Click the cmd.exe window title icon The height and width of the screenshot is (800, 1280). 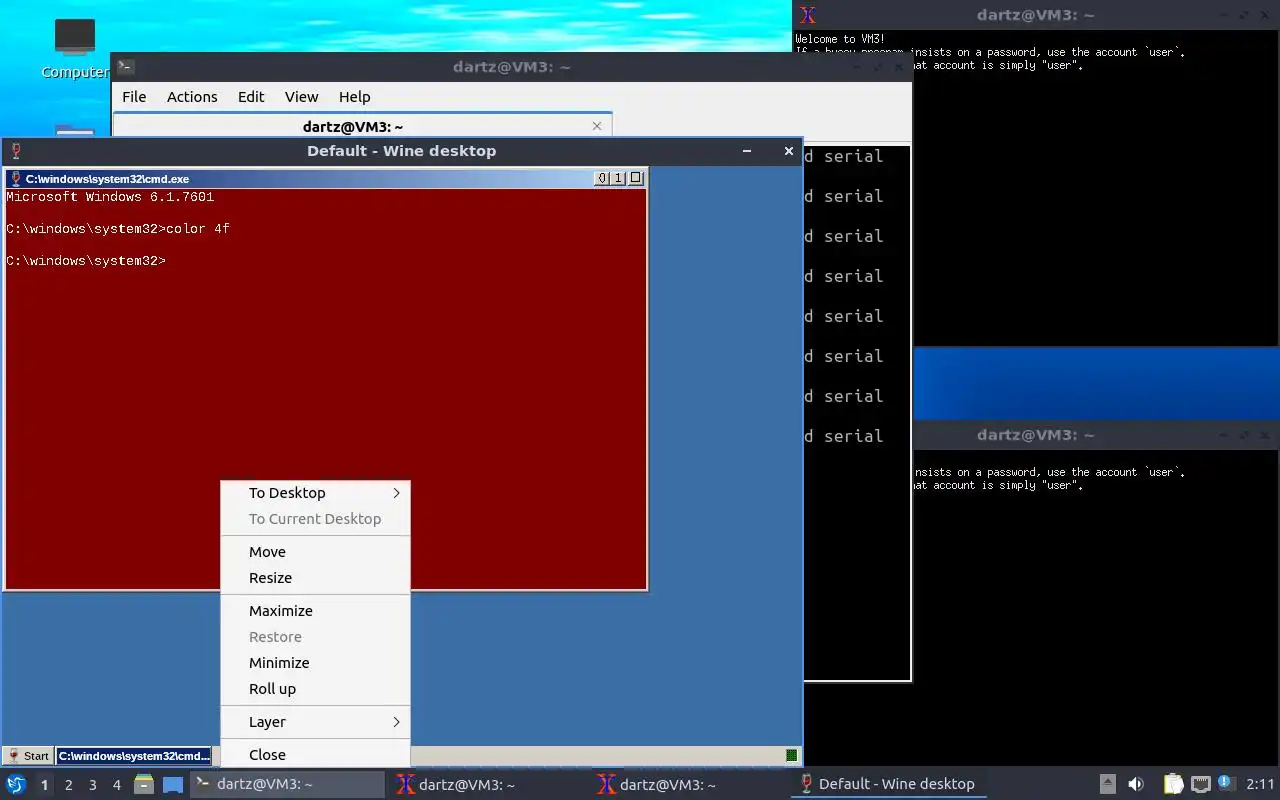click(x=15, y=179)
